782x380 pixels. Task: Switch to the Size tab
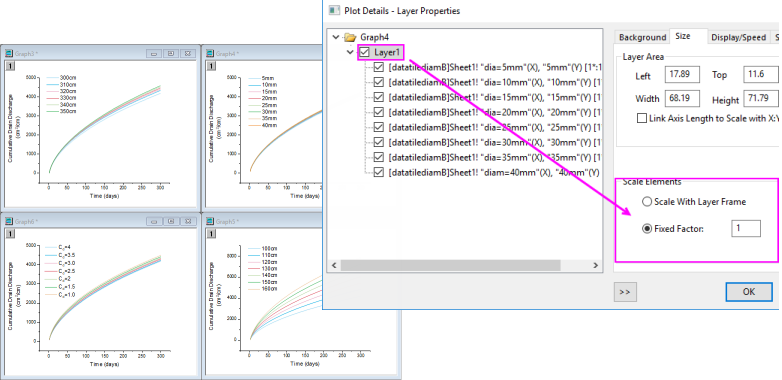(x=683, y=36)
